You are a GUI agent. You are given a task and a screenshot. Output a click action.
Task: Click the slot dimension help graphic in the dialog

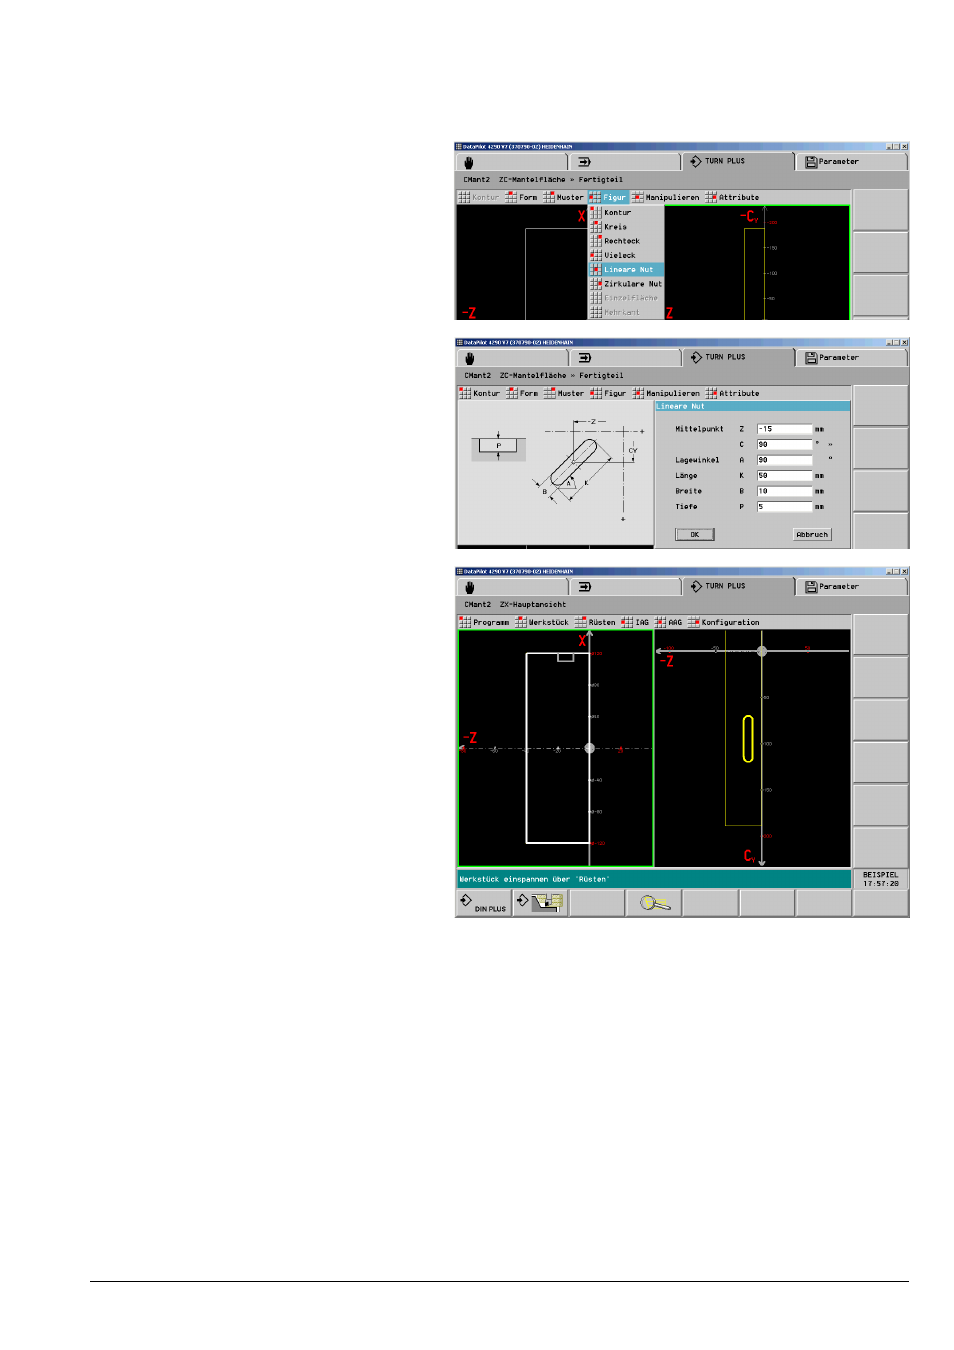pos(555,472)
